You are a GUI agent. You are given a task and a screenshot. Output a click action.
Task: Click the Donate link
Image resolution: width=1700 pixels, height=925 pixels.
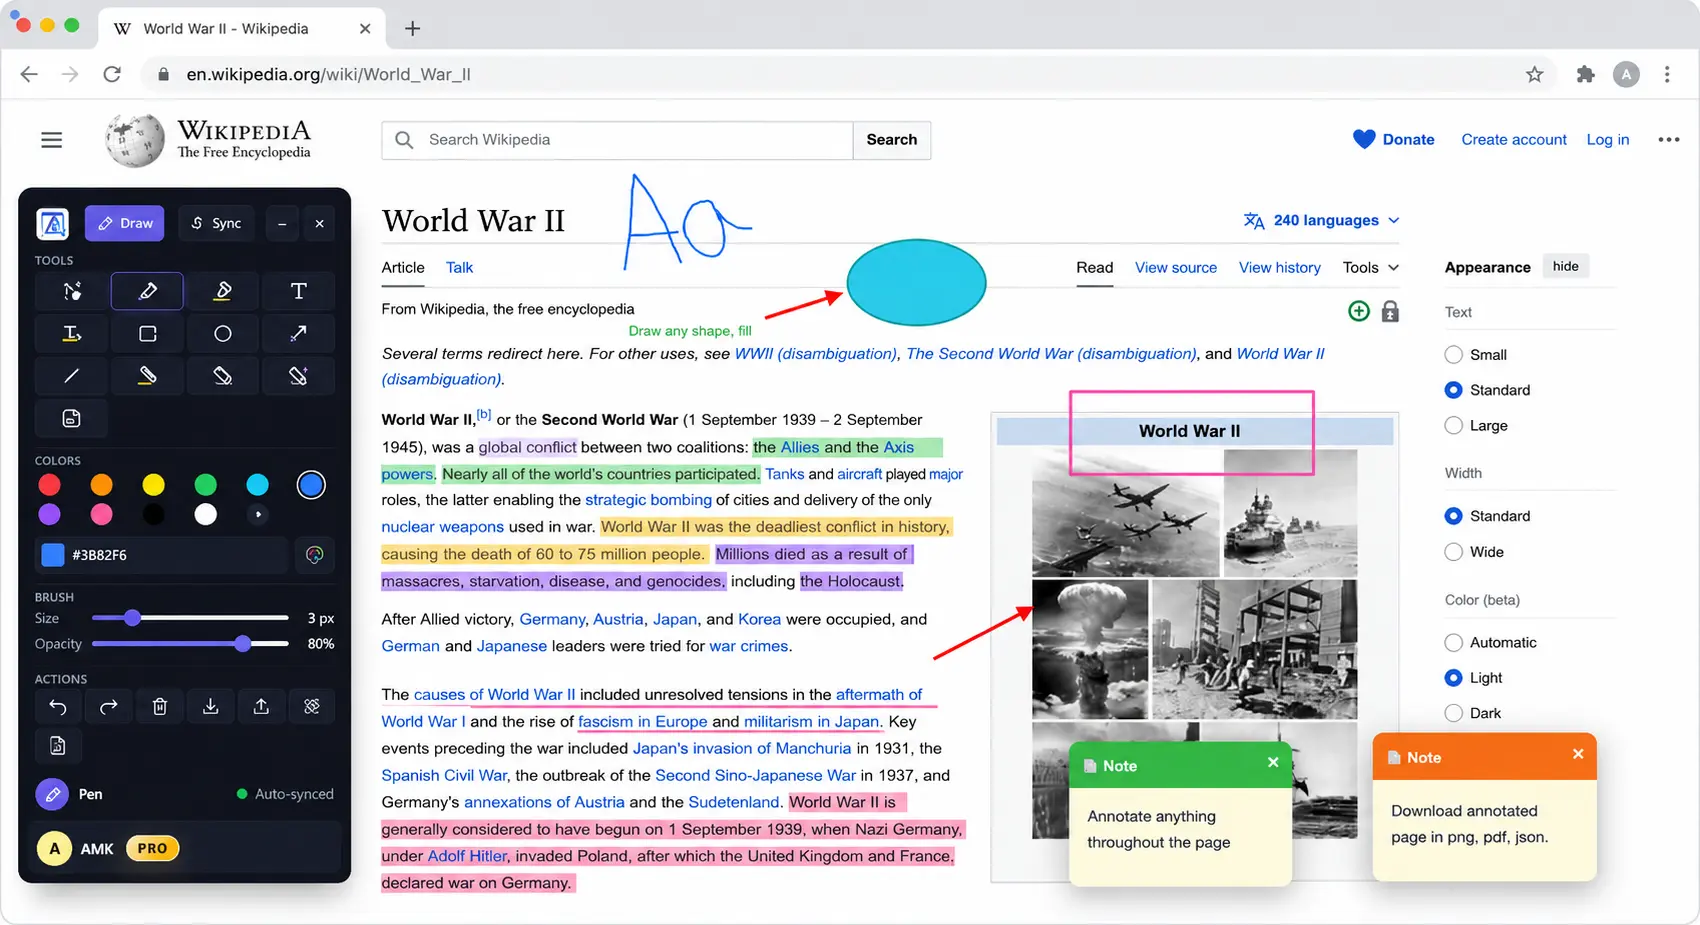coord(1394,140)
